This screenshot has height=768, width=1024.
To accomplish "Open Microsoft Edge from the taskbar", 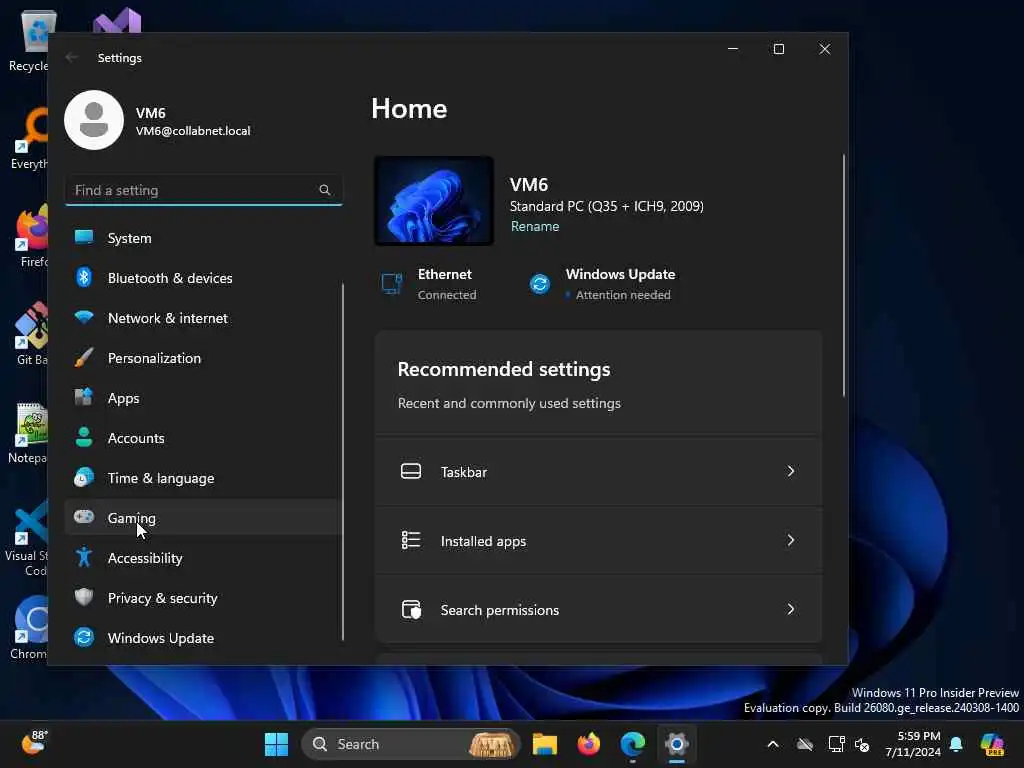I will 633,744.
